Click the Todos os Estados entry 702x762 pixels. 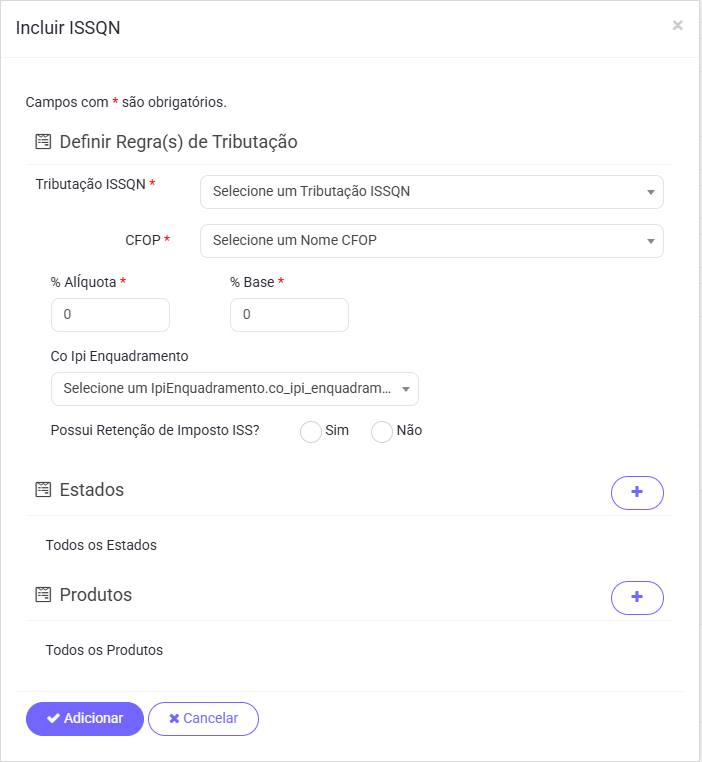click(101, 546)
